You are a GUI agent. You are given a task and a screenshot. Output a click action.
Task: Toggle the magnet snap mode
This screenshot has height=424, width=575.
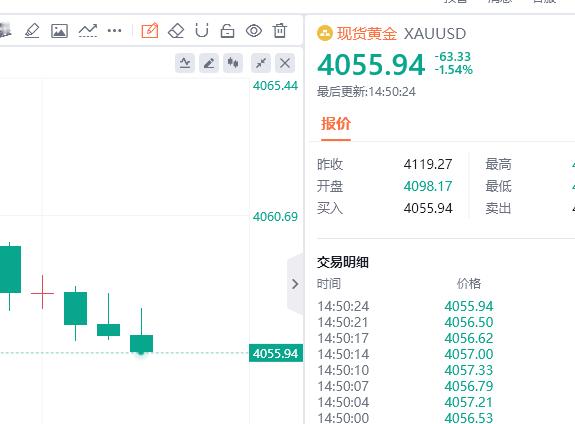(202, 30)
